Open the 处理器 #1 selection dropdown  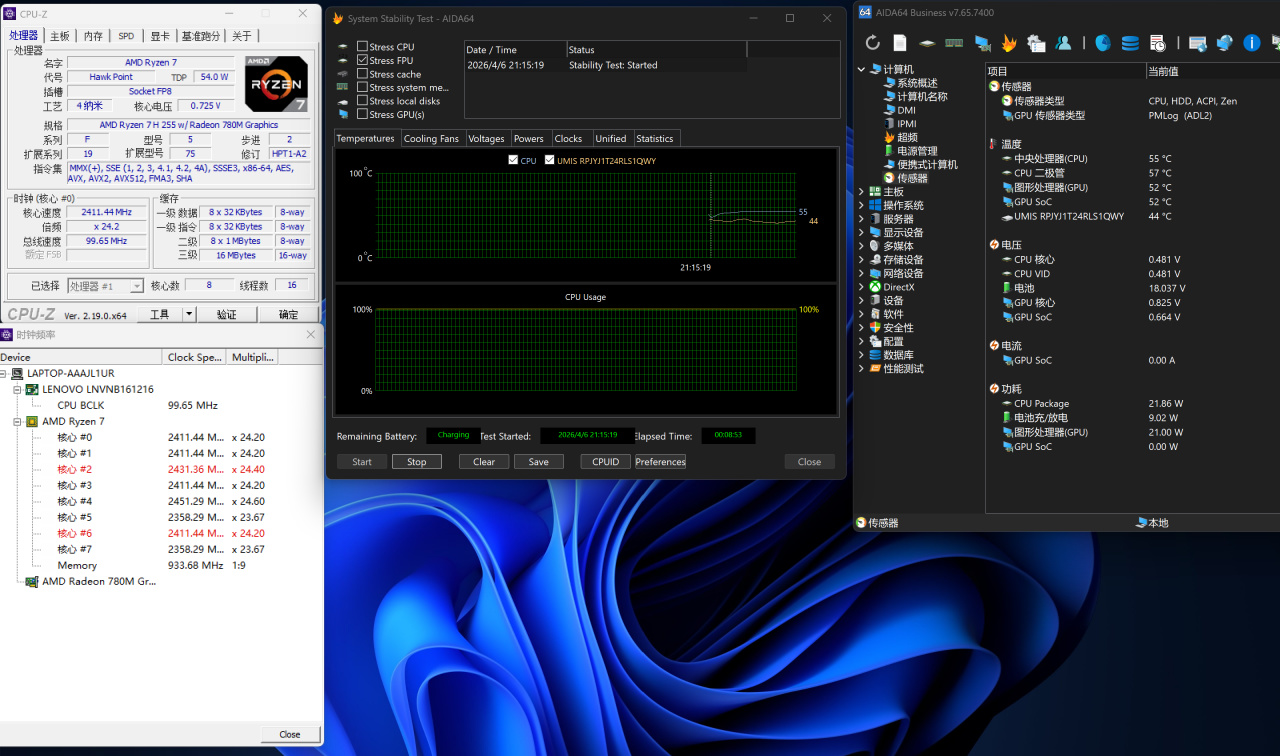[136, 286]
